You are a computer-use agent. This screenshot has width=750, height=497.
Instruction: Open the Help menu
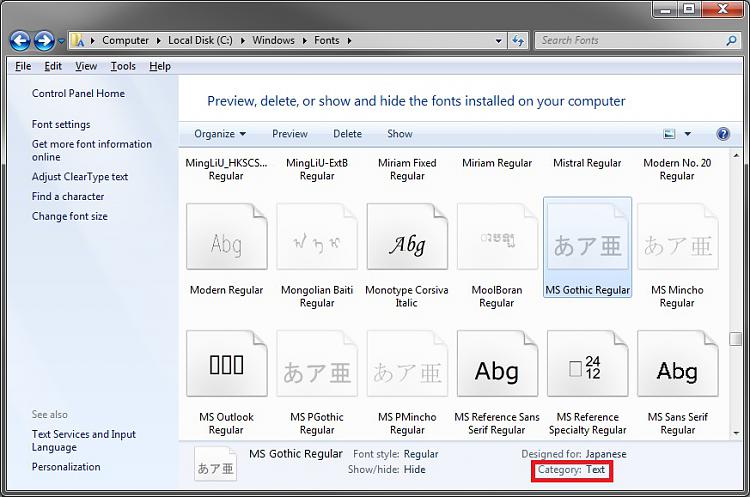tap(160, 66)
